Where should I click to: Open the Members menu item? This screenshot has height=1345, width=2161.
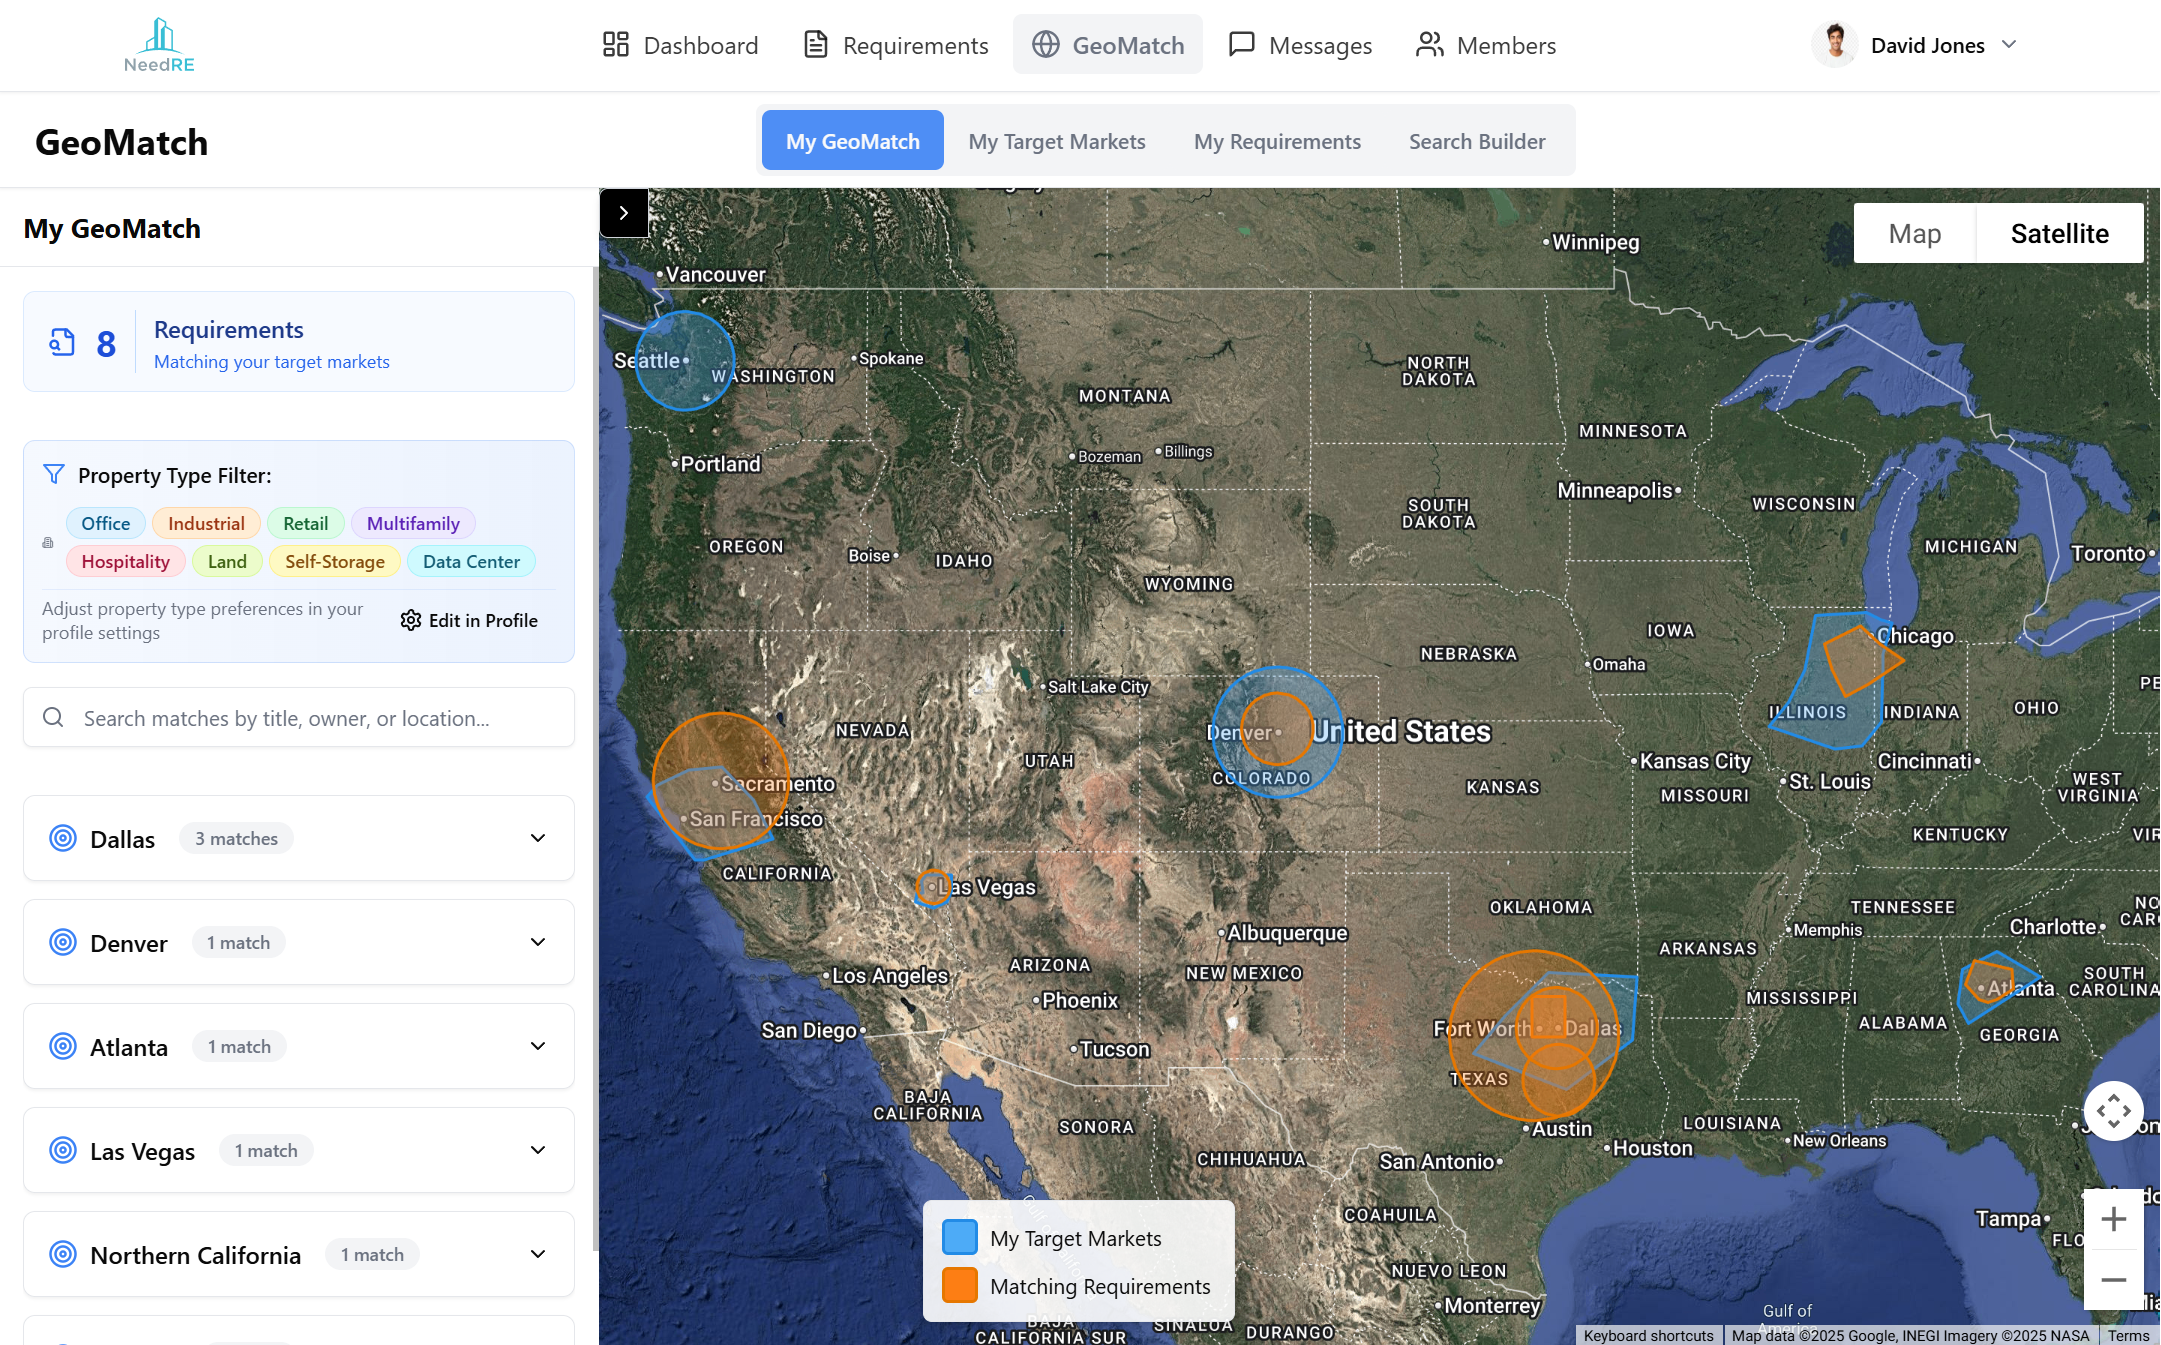pyautogui.click(x=1486, y=45)
